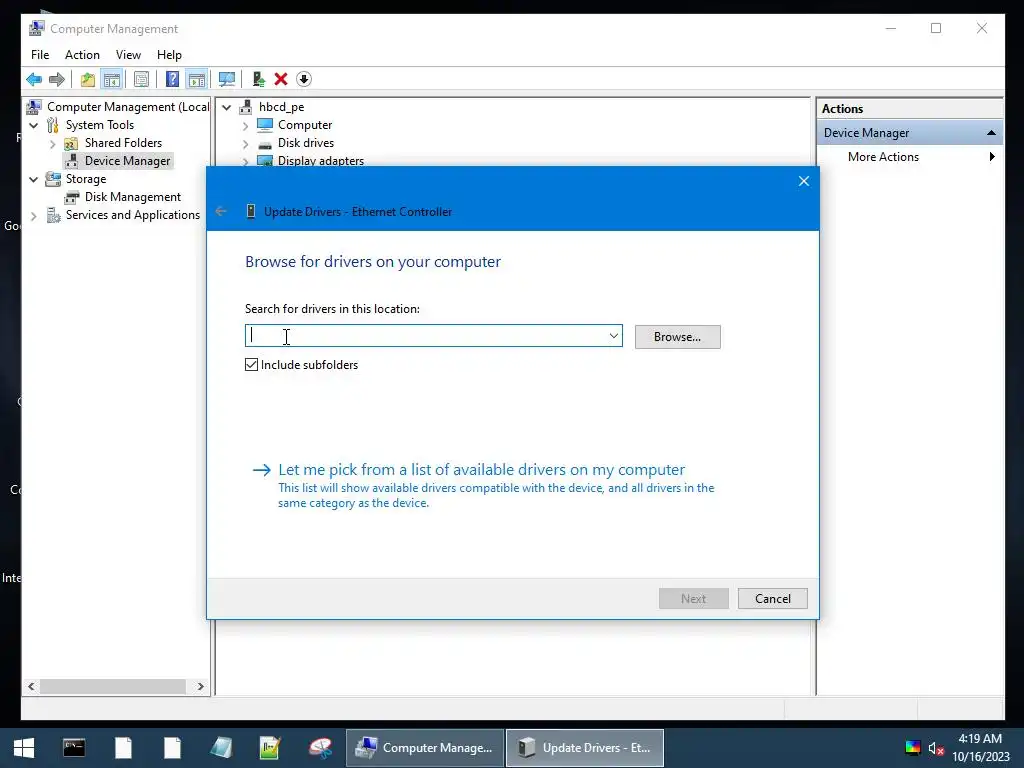Click the red X Uninstall device icon
The width and height of the screenshot is (1024, 768).
281,80
